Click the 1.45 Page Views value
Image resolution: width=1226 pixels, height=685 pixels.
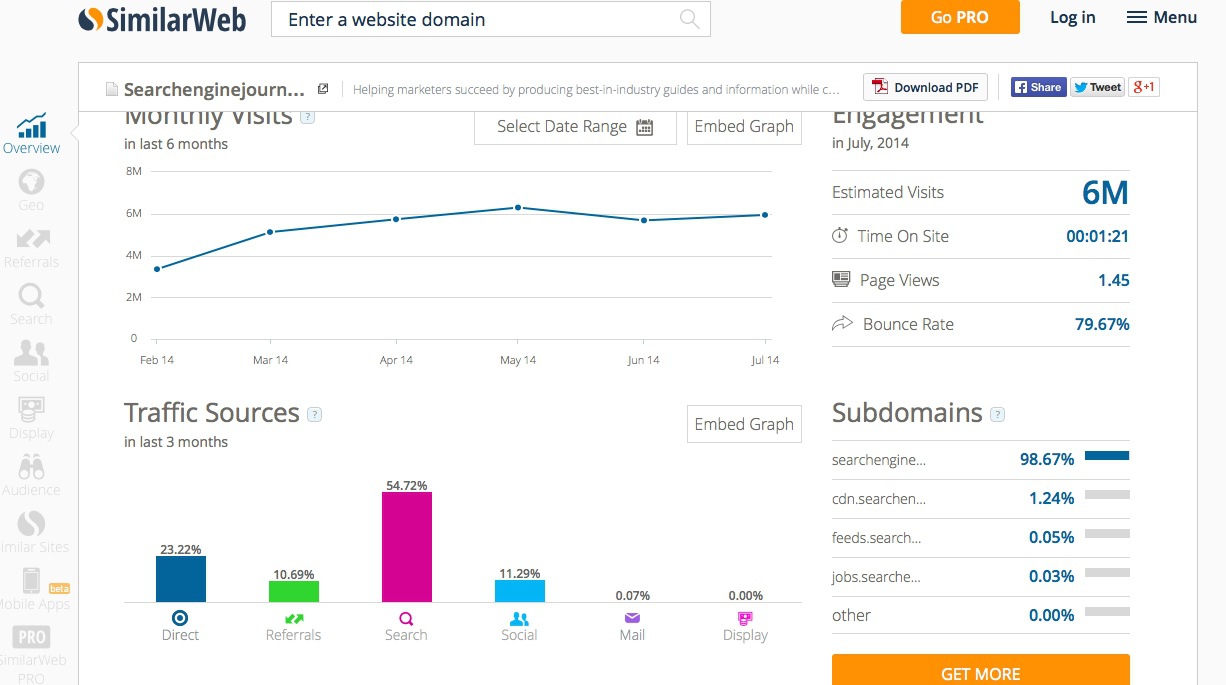[x=1114, y=280]
